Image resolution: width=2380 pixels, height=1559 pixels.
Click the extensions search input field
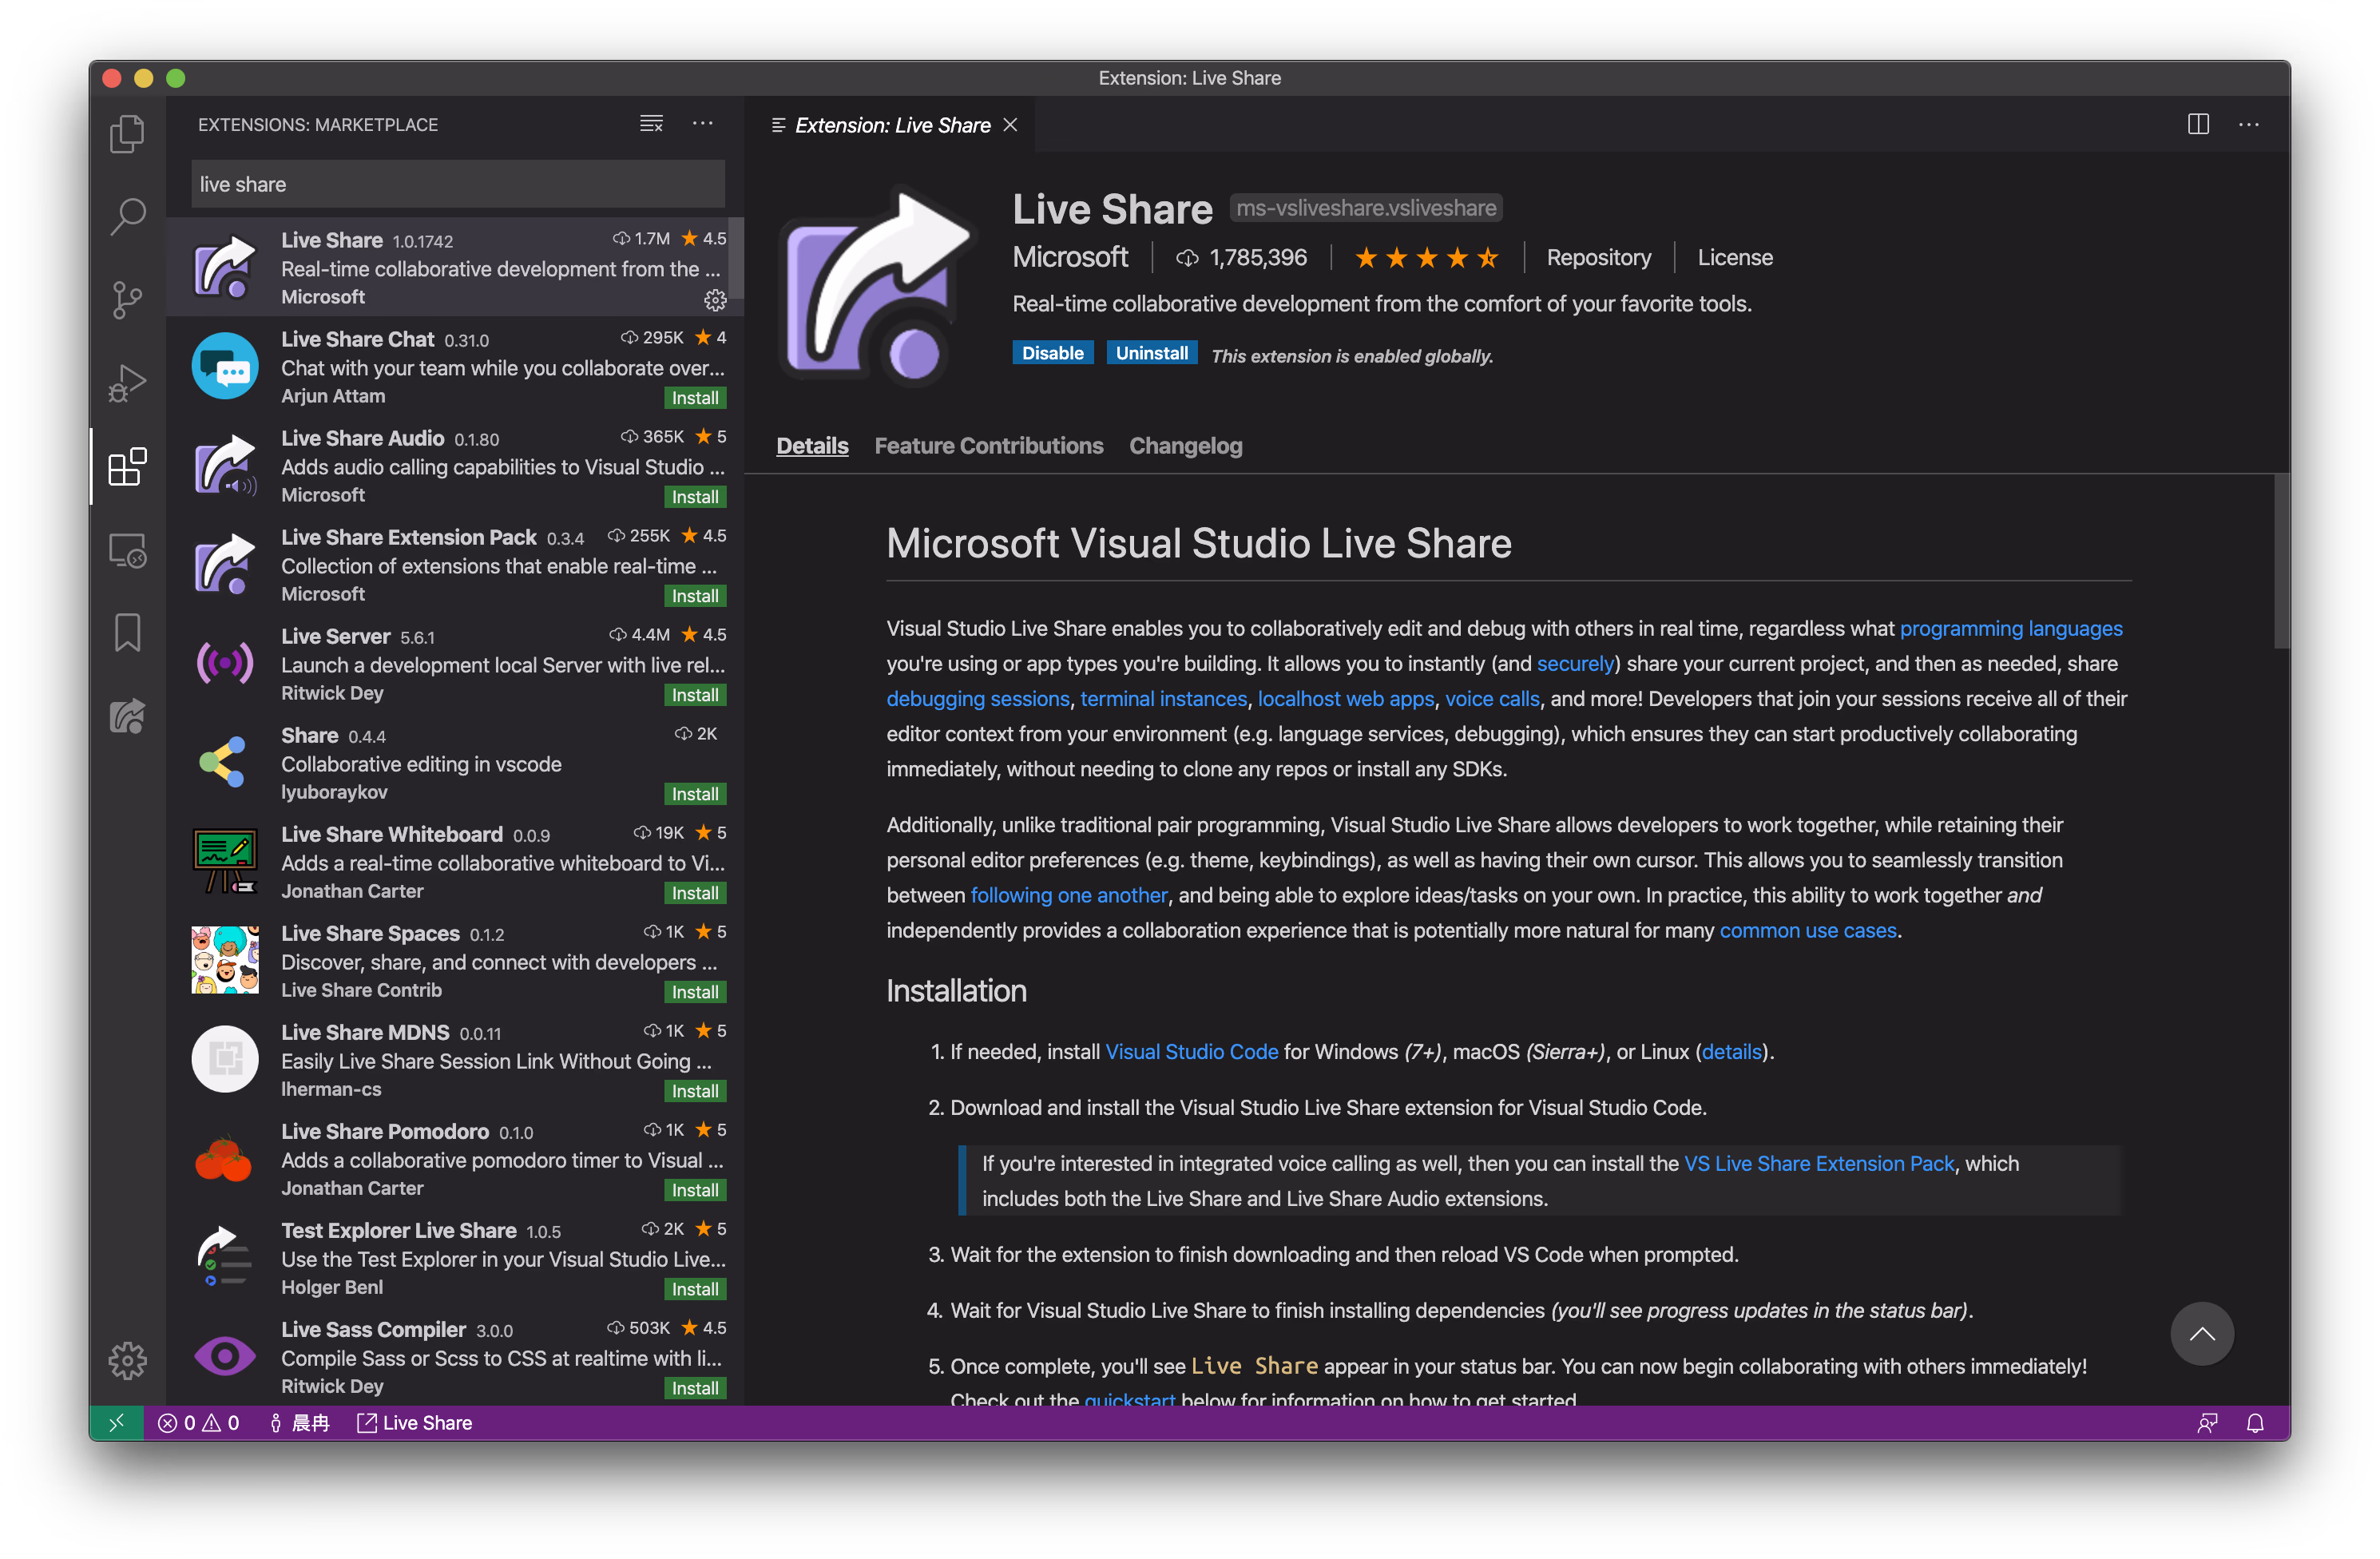(x=457, y=184)
